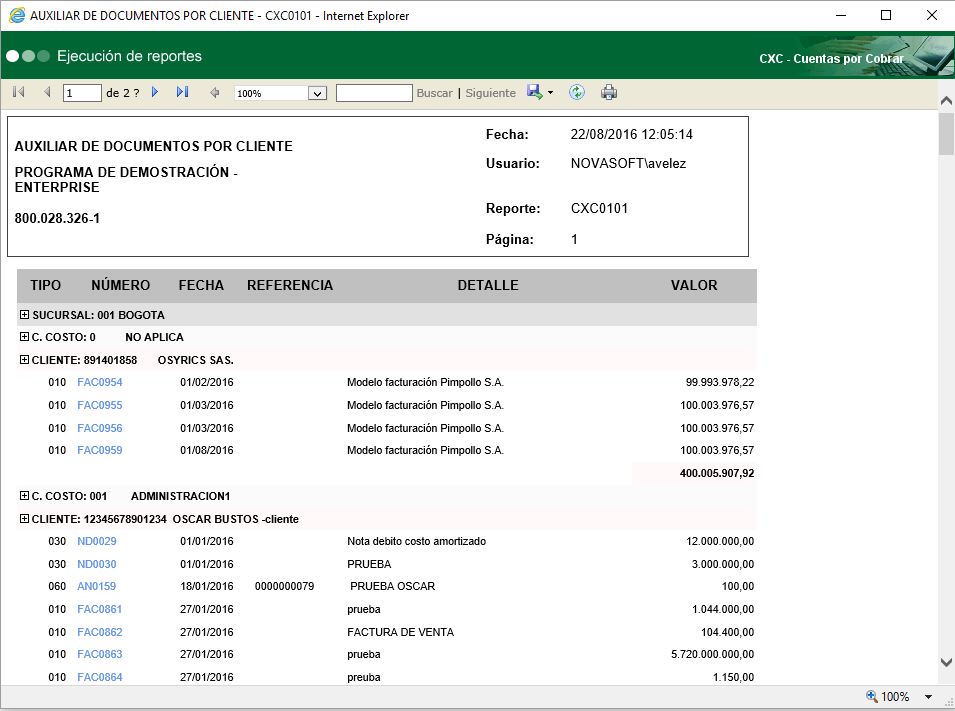Collapse the SUCURSAL: 001 BOGOTA group
Image resolution: width=955 pixels, height=711 pixels.
25,314
